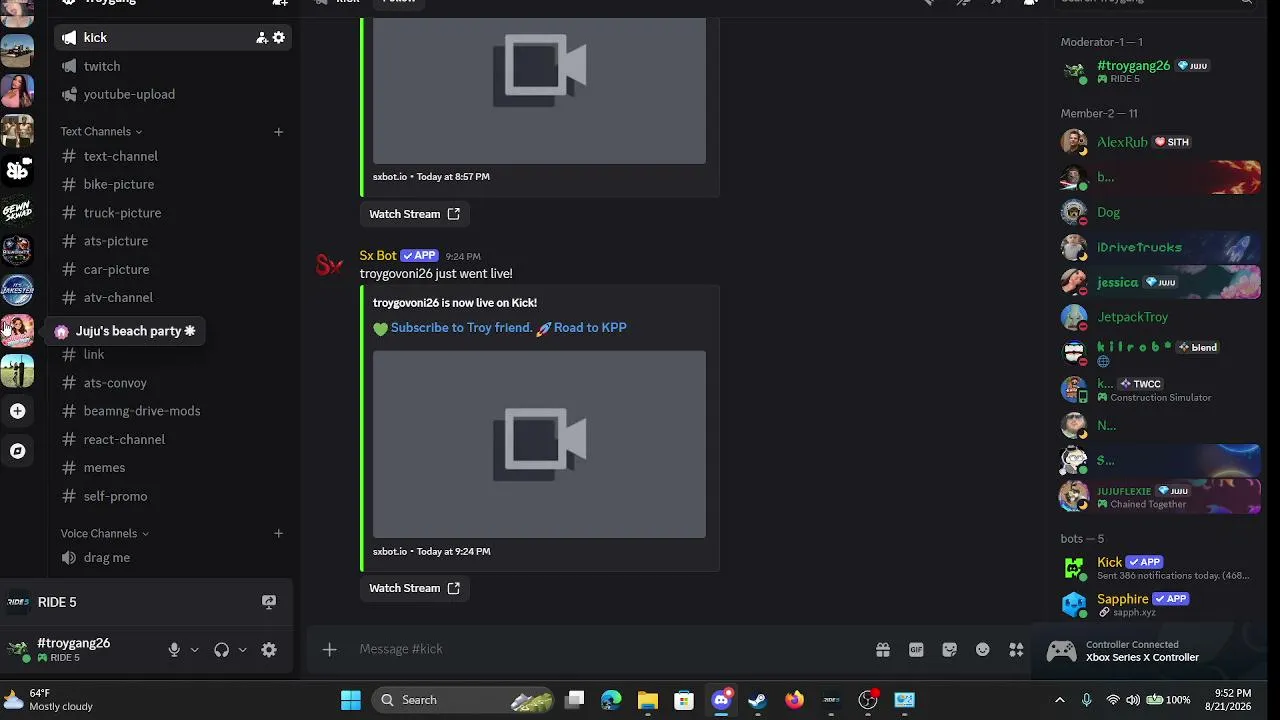Open OBS Studio from the taskbar
The image size is (1280, 720).
(x=868, y=700)
